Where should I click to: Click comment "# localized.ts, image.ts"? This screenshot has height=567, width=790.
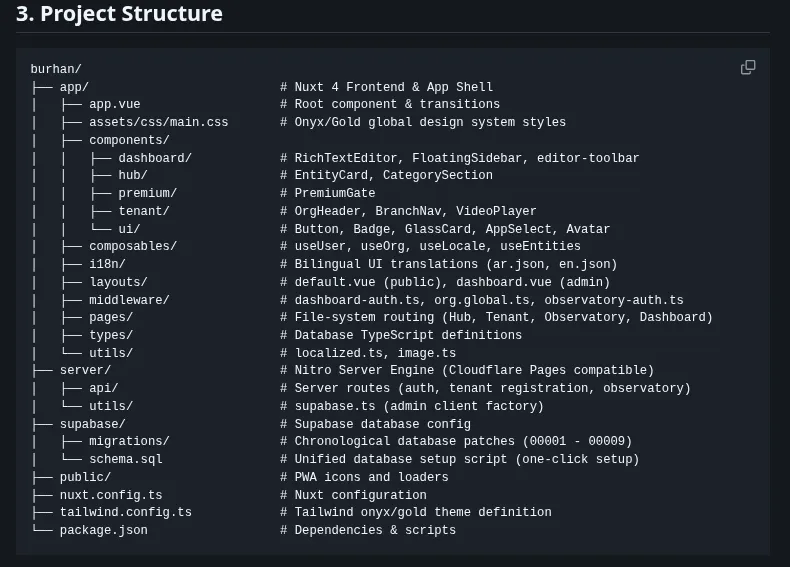[x=368, y=353]
